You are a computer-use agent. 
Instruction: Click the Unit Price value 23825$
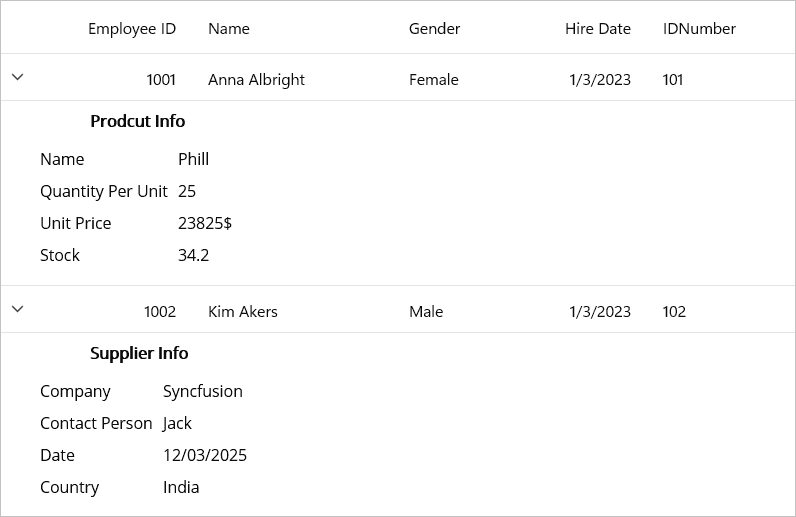[x=205, y=223]
